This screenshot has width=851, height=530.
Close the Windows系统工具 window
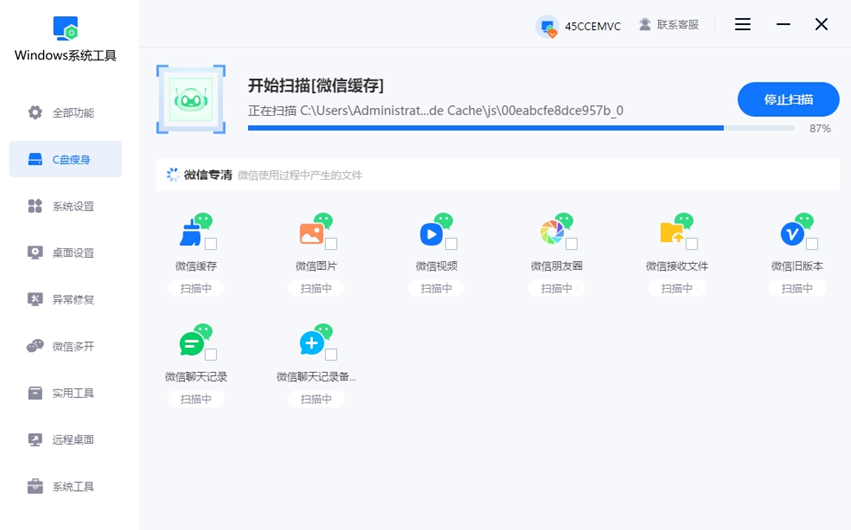(821, 24)
